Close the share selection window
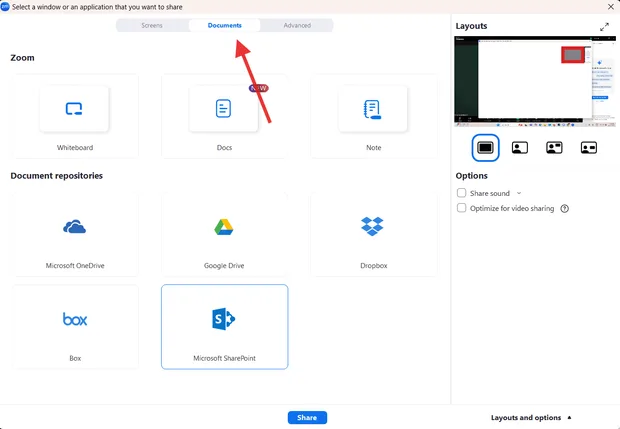The width and height of the screenshot is (620, 429). (611, 7)
